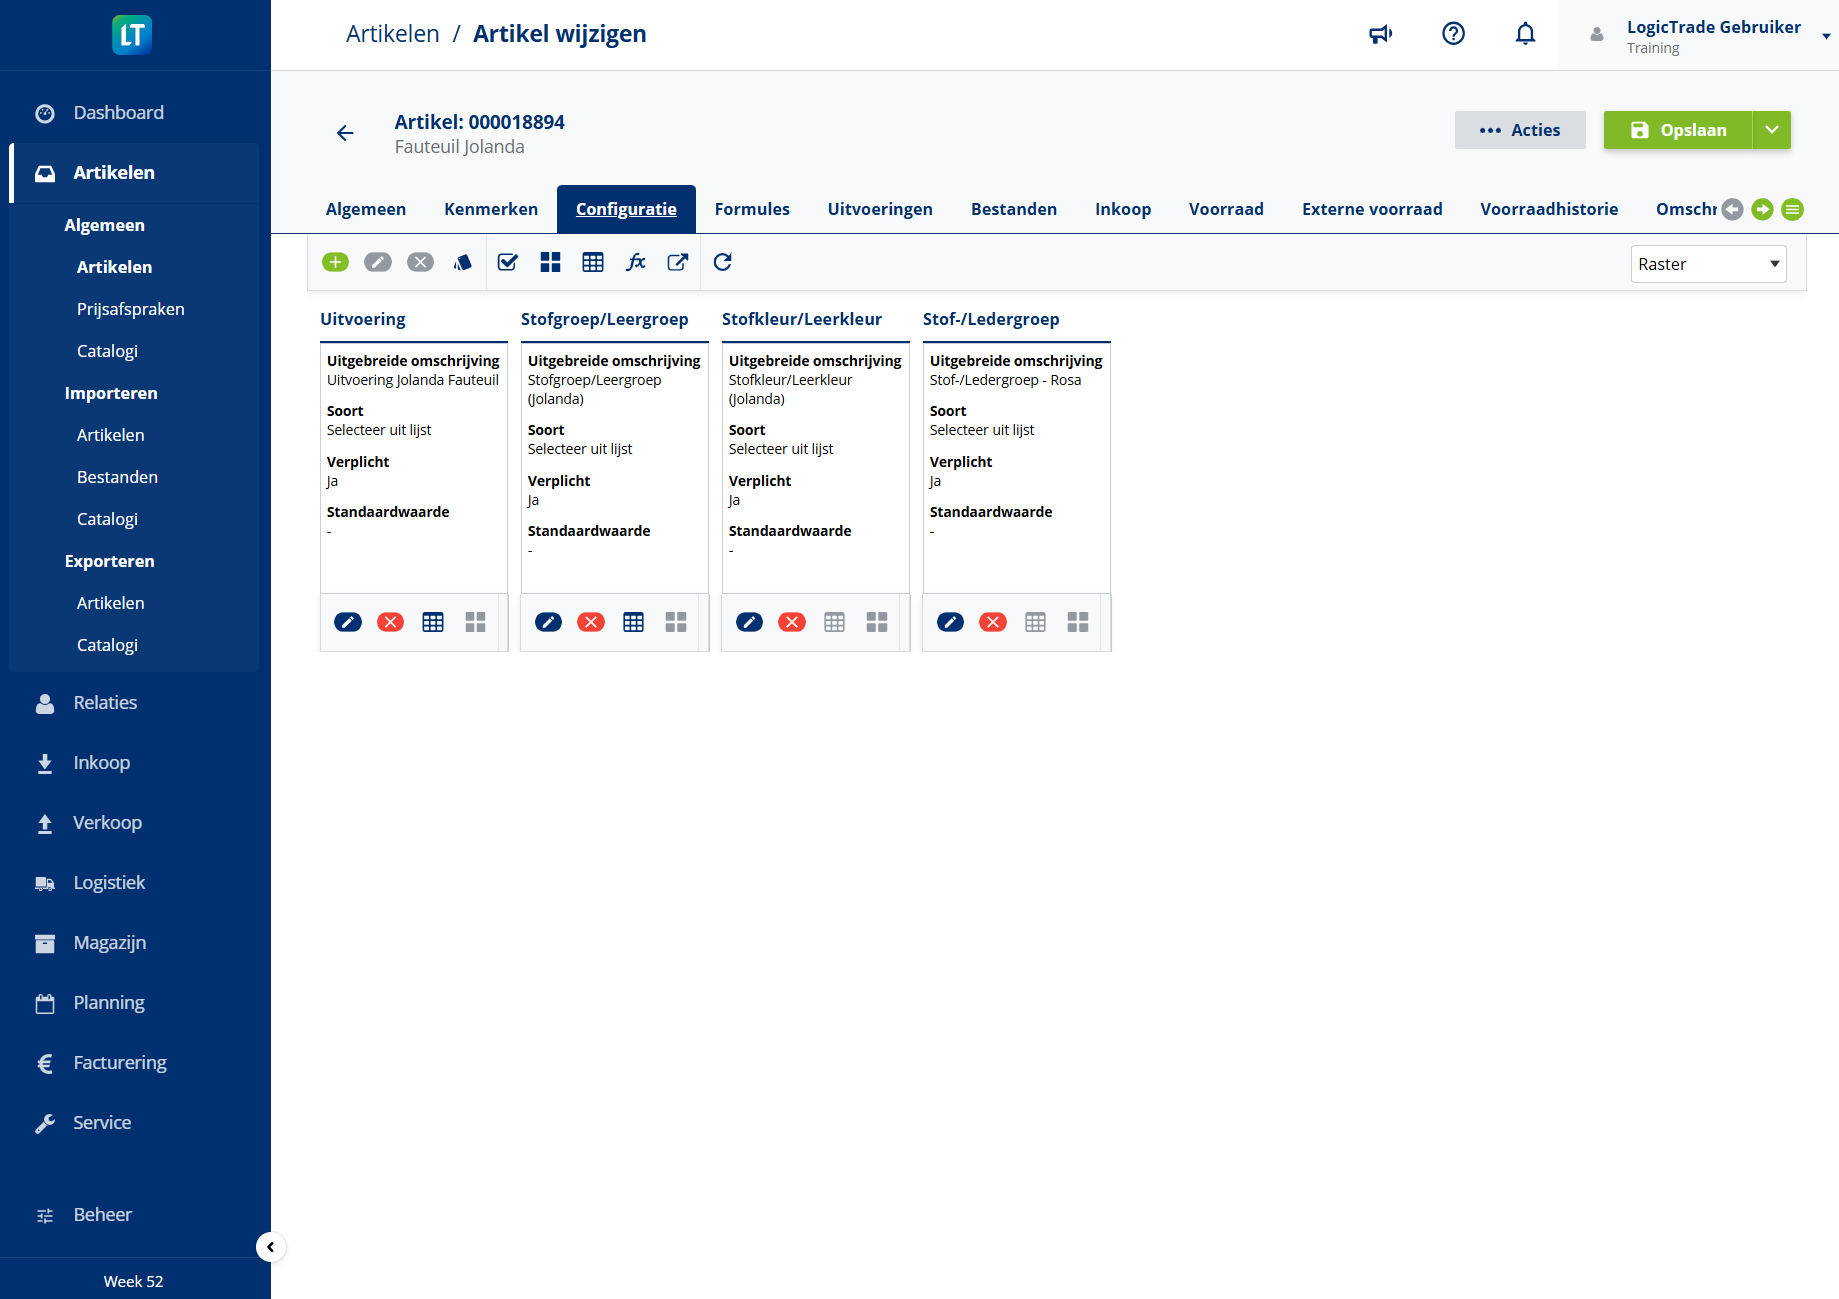Screen dimensions: 1839x1299
Task: Click the checkbox selection icon in the toolbar
Action: coord(507,262)
